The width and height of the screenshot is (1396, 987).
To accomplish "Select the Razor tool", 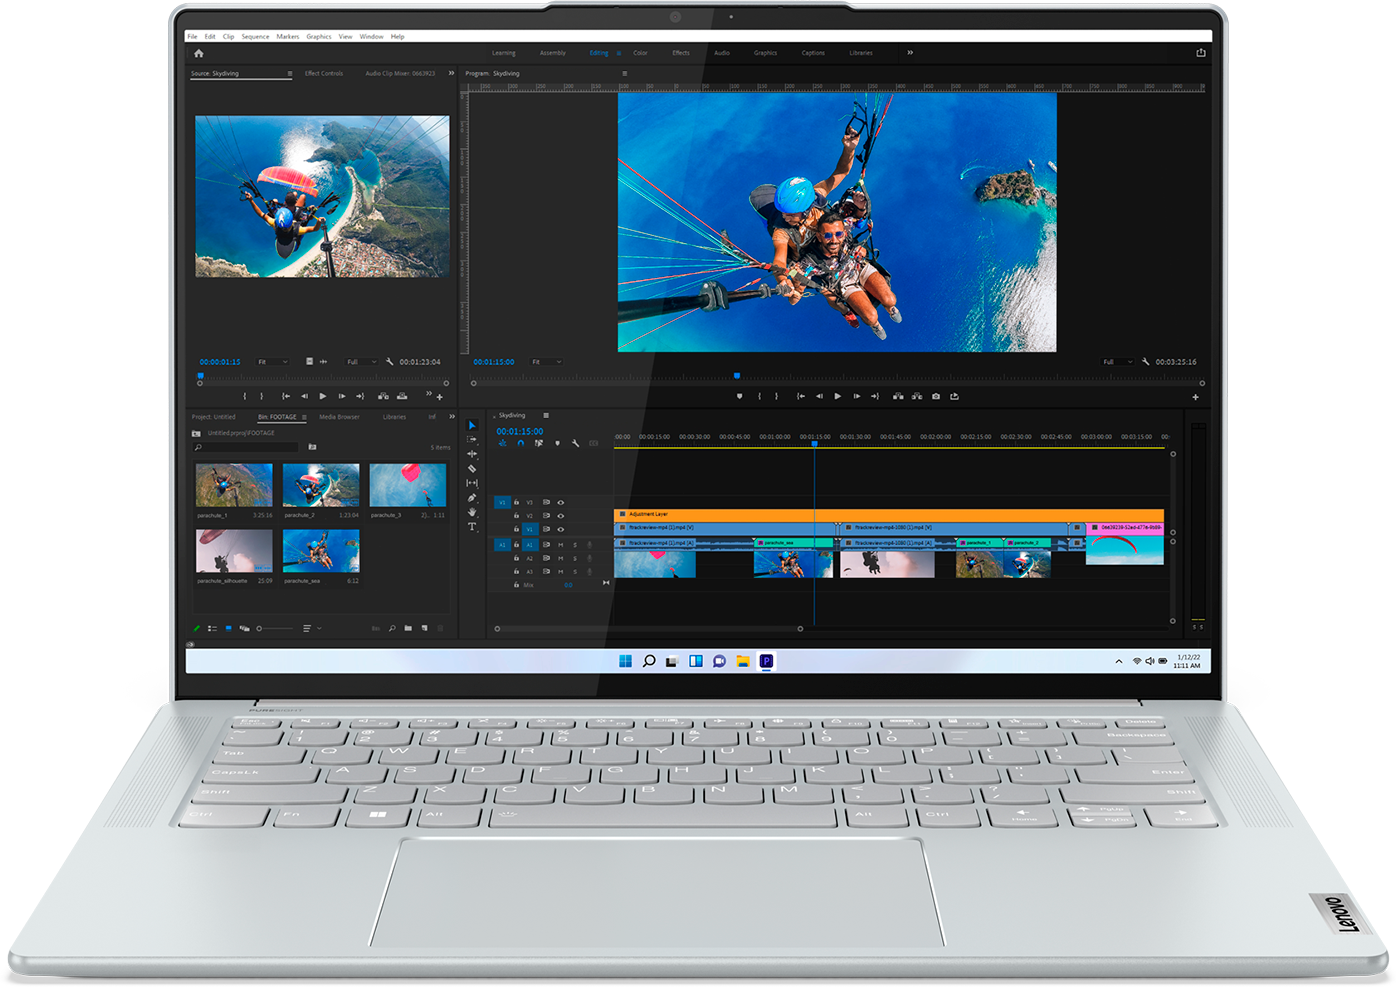I will (472, 469).
